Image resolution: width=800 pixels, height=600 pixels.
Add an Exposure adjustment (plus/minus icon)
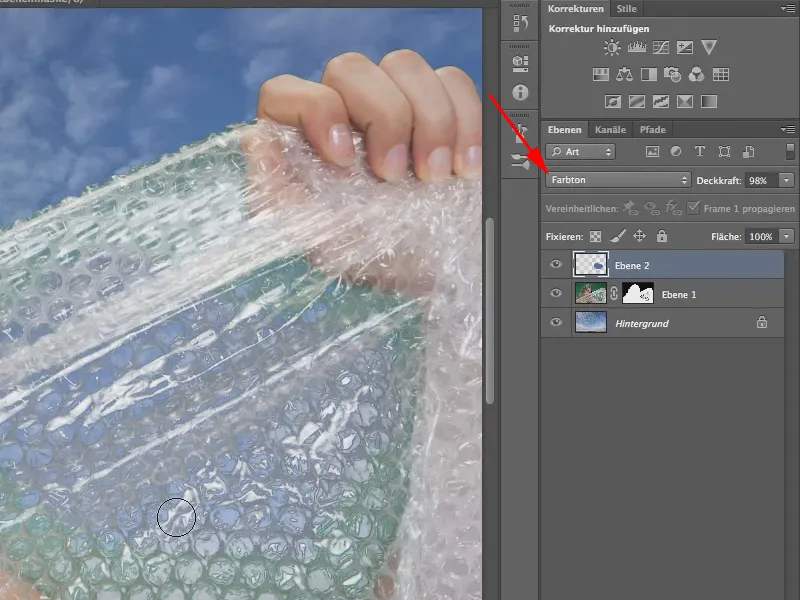point(685,47)
